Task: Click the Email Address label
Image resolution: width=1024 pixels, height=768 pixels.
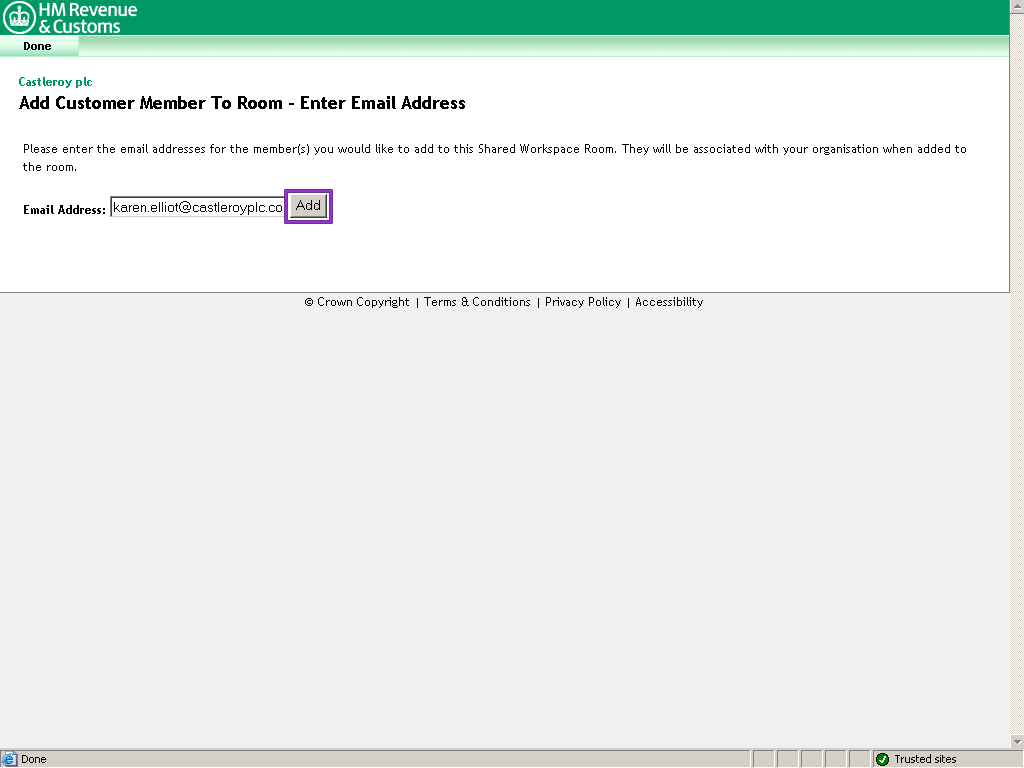Action: click(64, 210)
